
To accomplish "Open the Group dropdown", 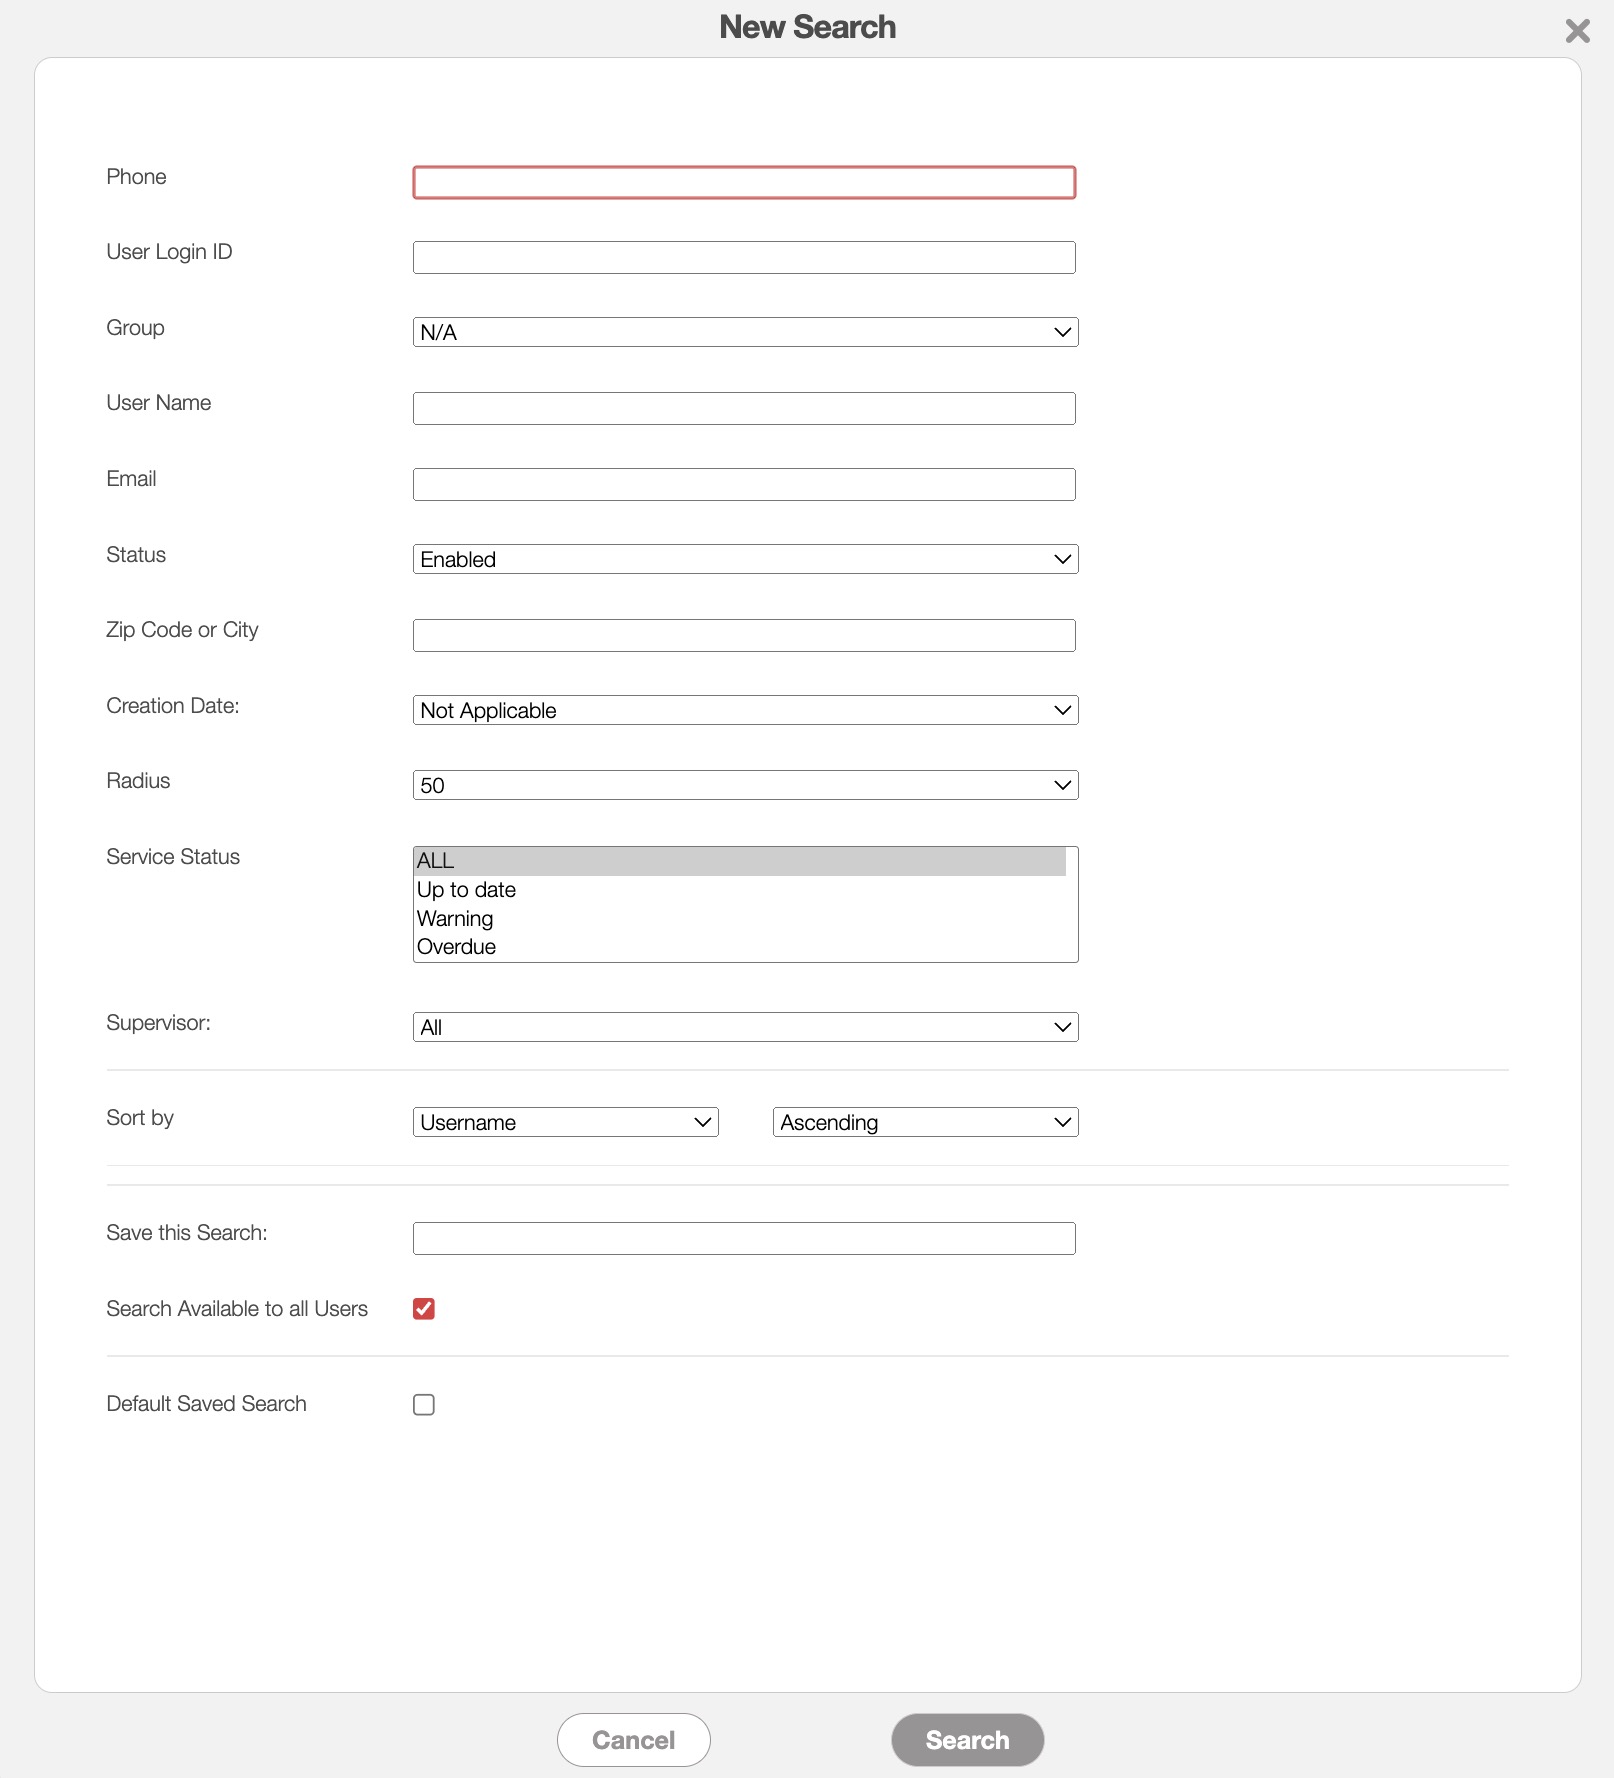I will [744, 333].
